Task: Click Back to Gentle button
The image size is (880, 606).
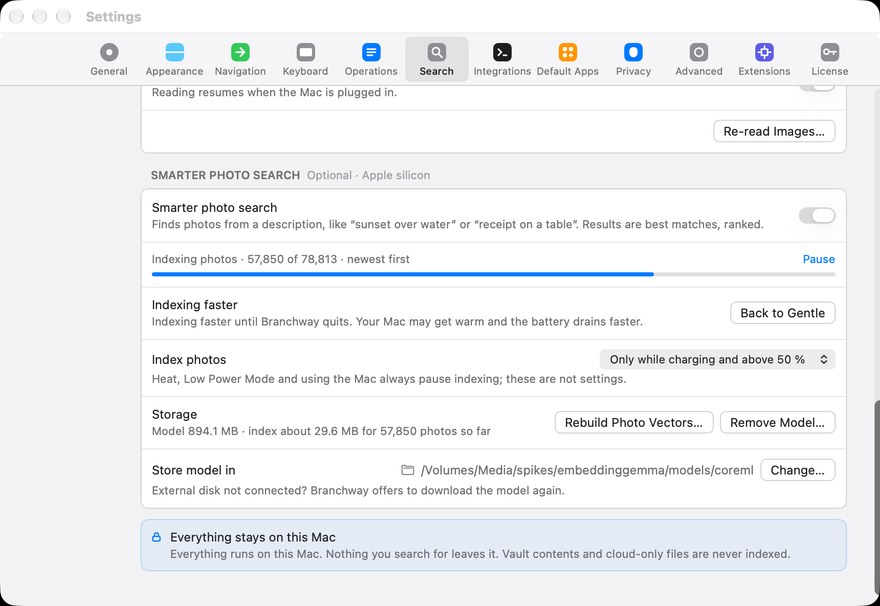Action: click(782, 313)
